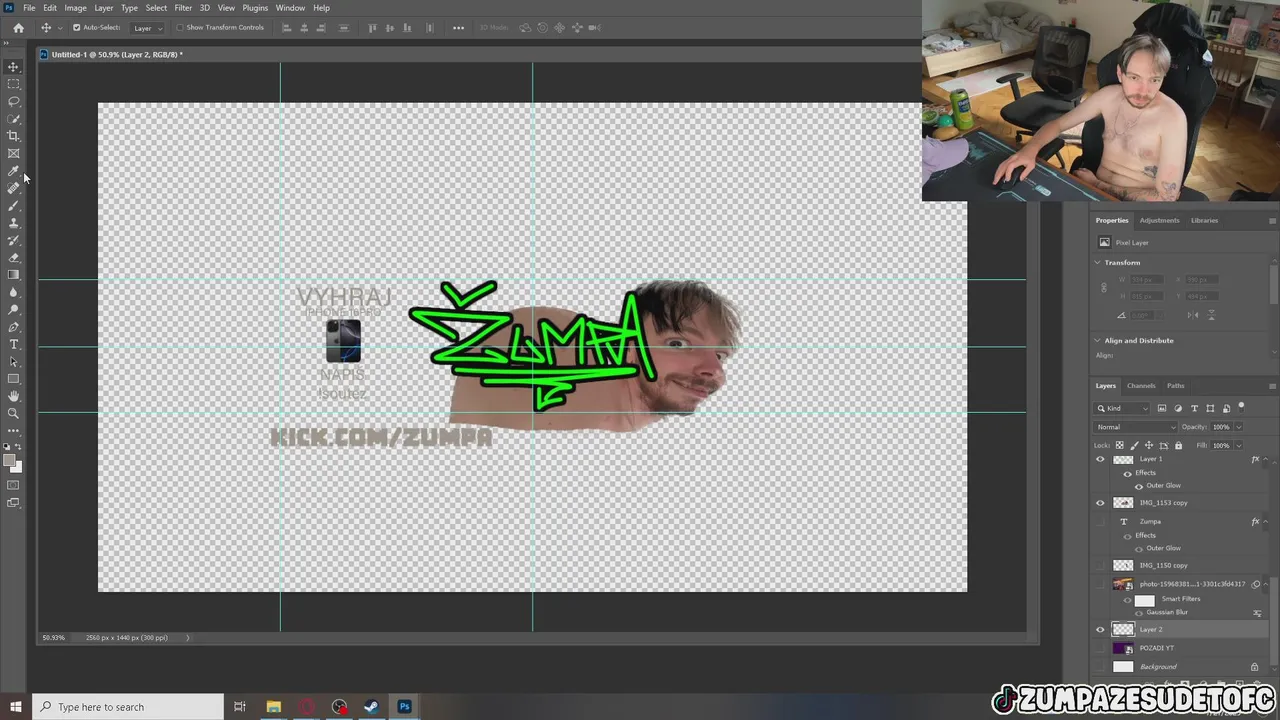Viewport: 1280px width, 720px height.
Task: Switch to the Paths tab
Action: pos(1175,386)
